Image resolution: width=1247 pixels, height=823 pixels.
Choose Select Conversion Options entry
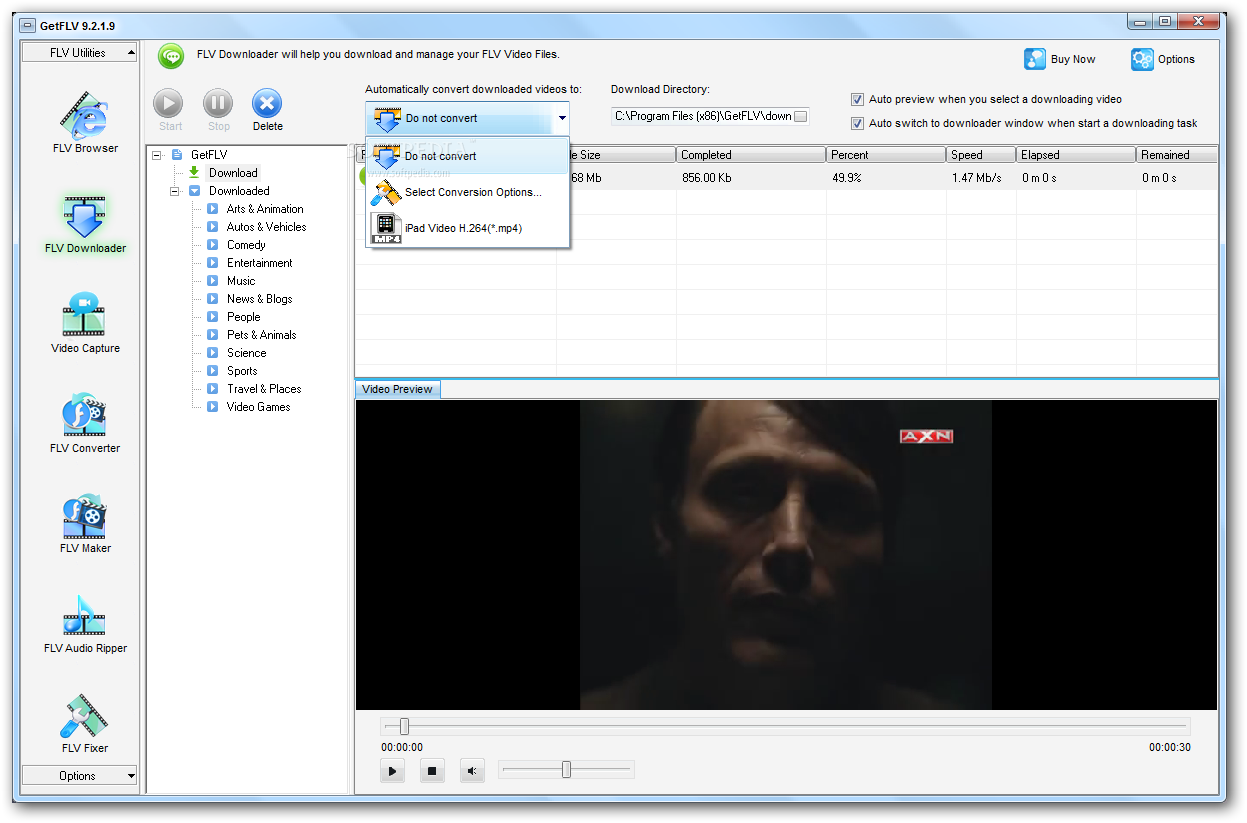(467, 192)
